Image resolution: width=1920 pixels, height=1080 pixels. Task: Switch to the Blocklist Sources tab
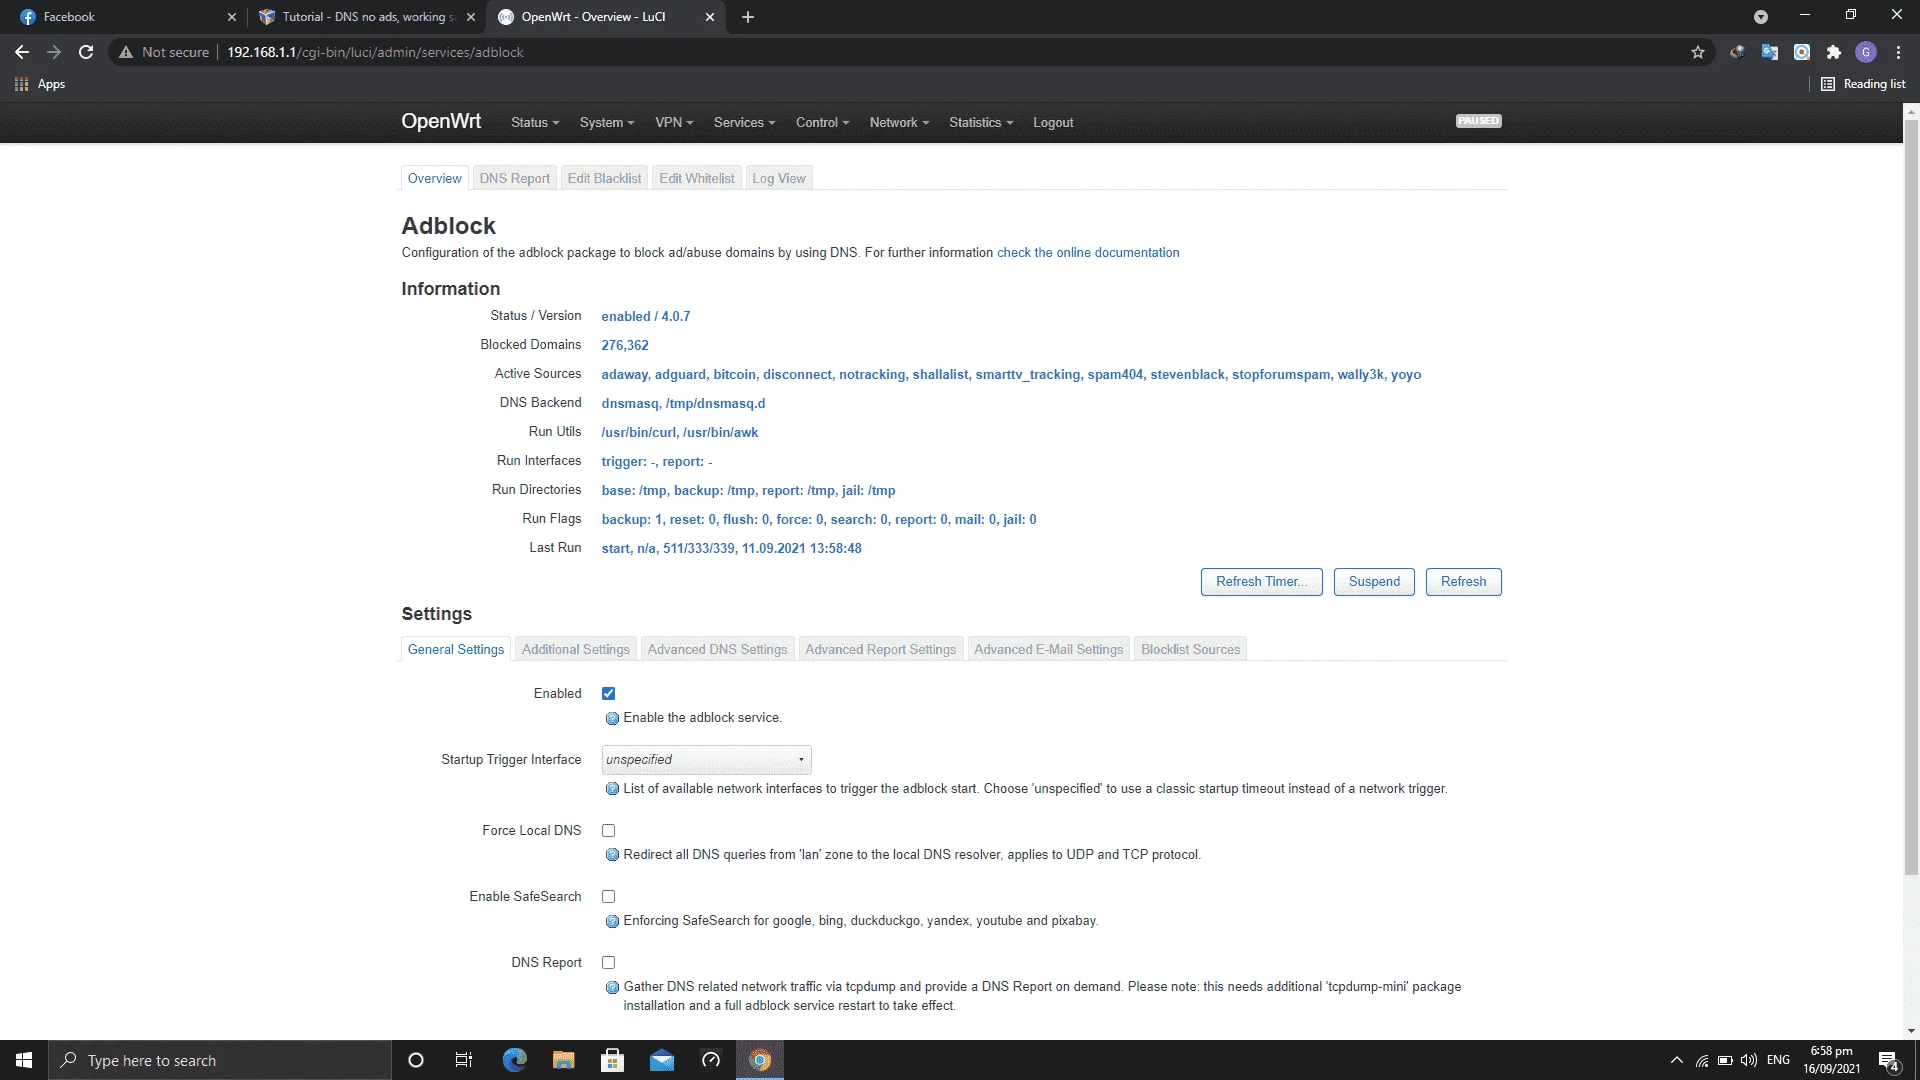click(1191, 649)
